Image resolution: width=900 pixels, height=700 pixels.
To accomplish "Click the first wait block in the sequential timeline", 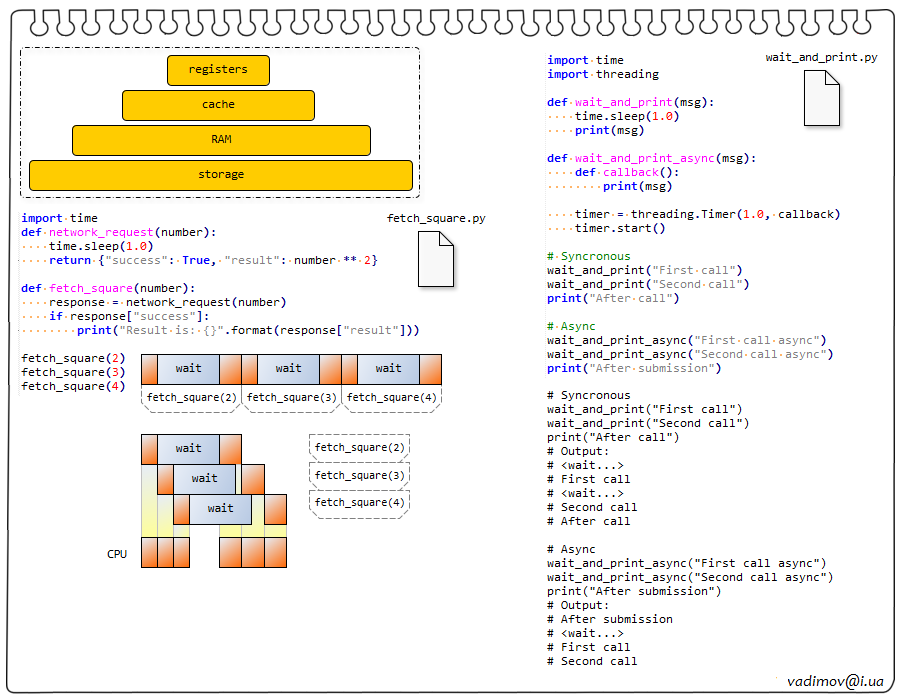I will click(x=189, y=369).
